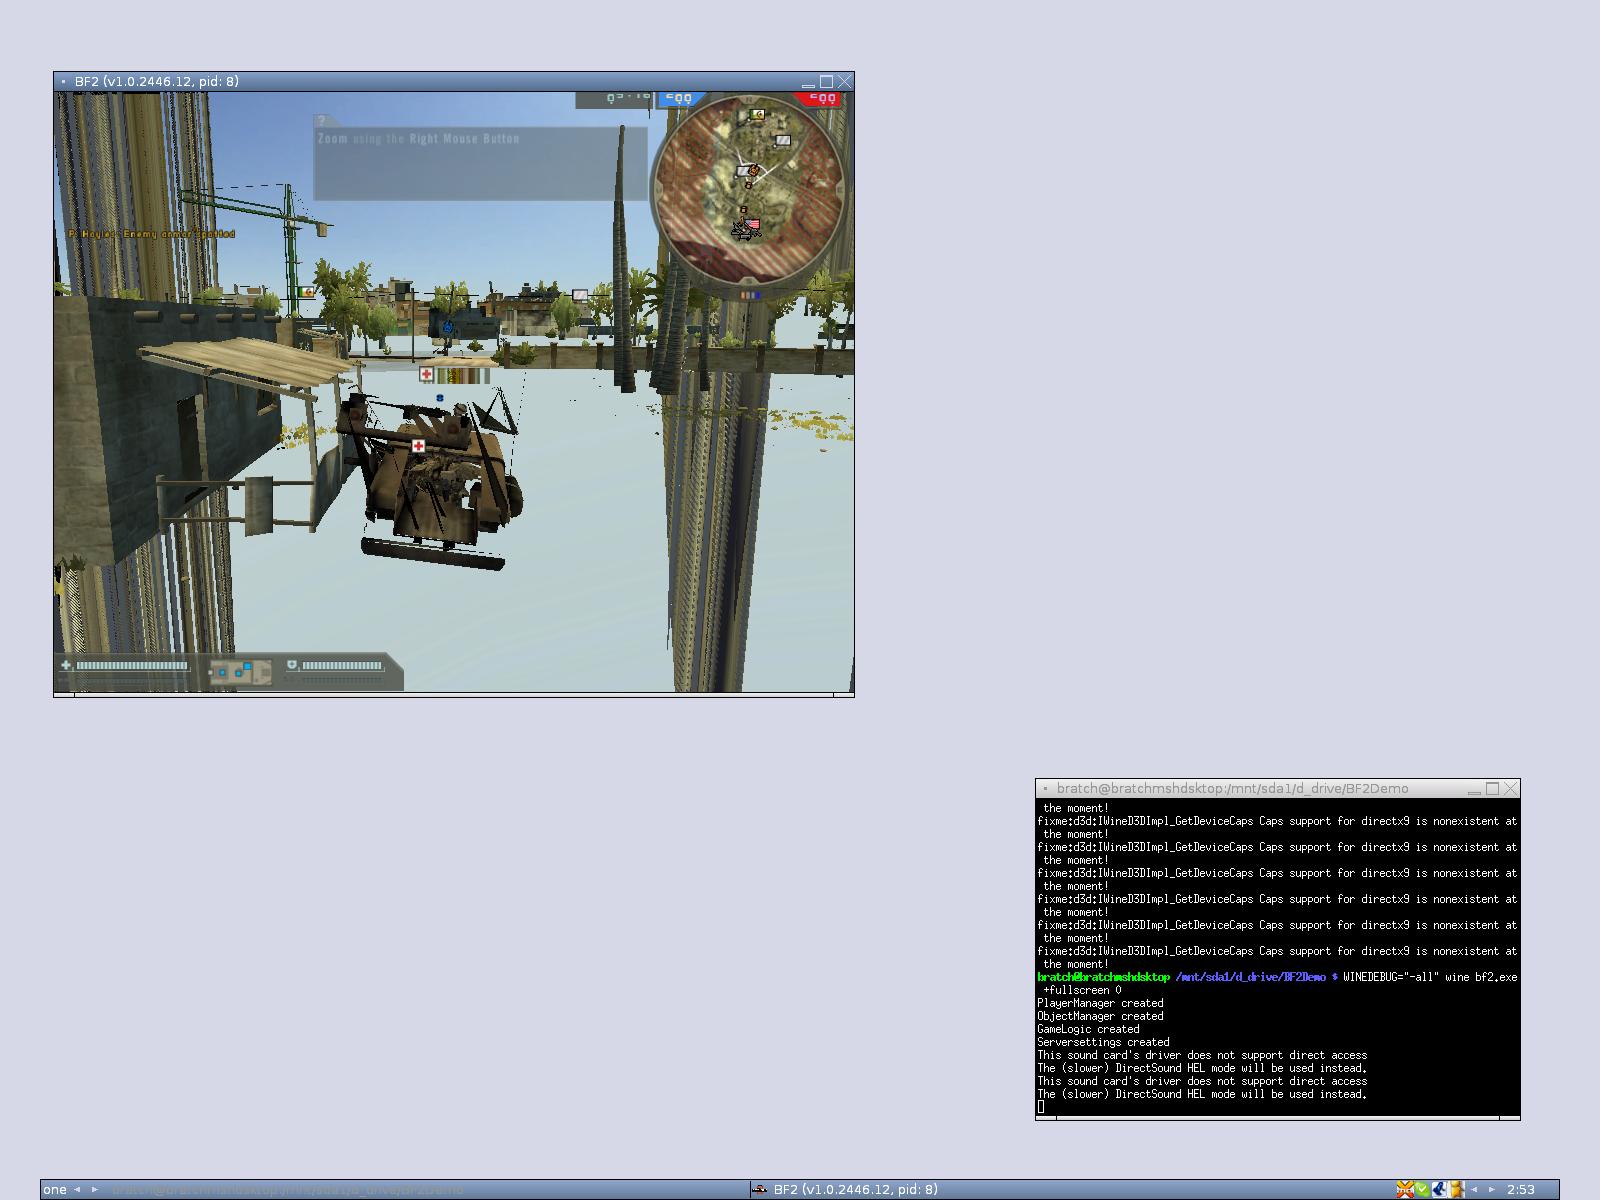The height and width of the screenshot is (1200, 1600).
Task: Click the 'GameLogic created' line in the terminal
Action: point(1088,1029)
